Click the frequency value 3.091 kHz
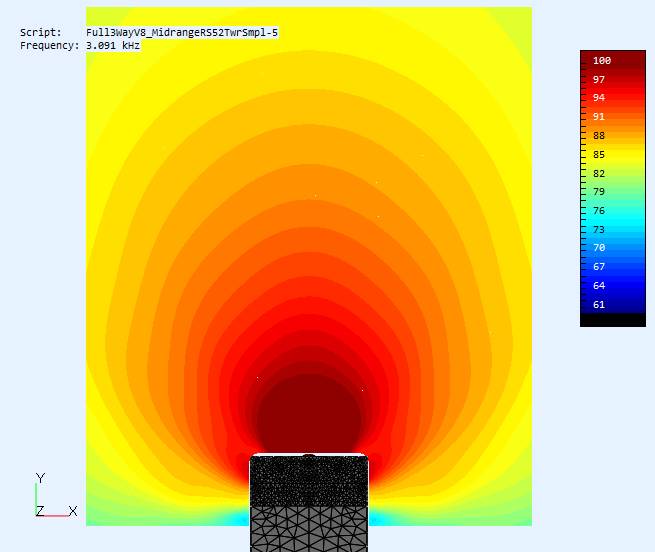The width and height of the screenshot is (655, 552). pos(113,46)
